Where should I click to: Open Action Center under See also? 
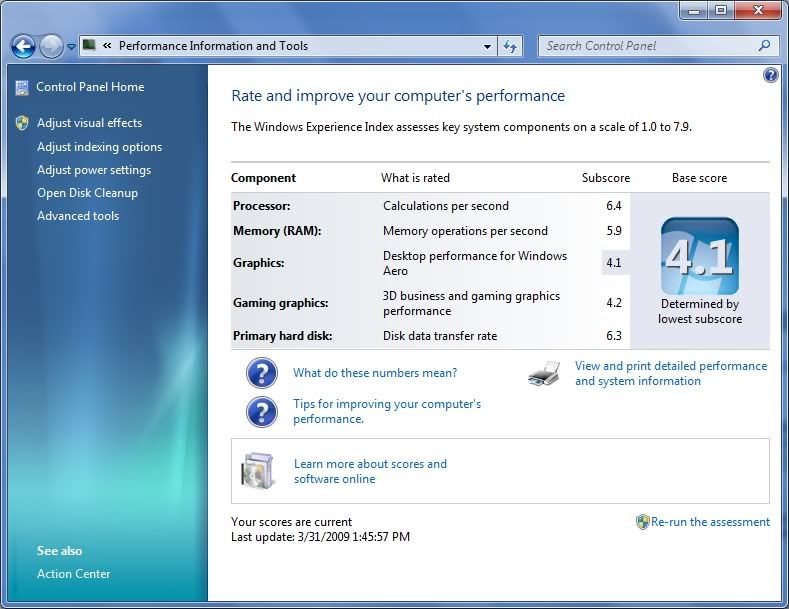click(x=73, y=574)
